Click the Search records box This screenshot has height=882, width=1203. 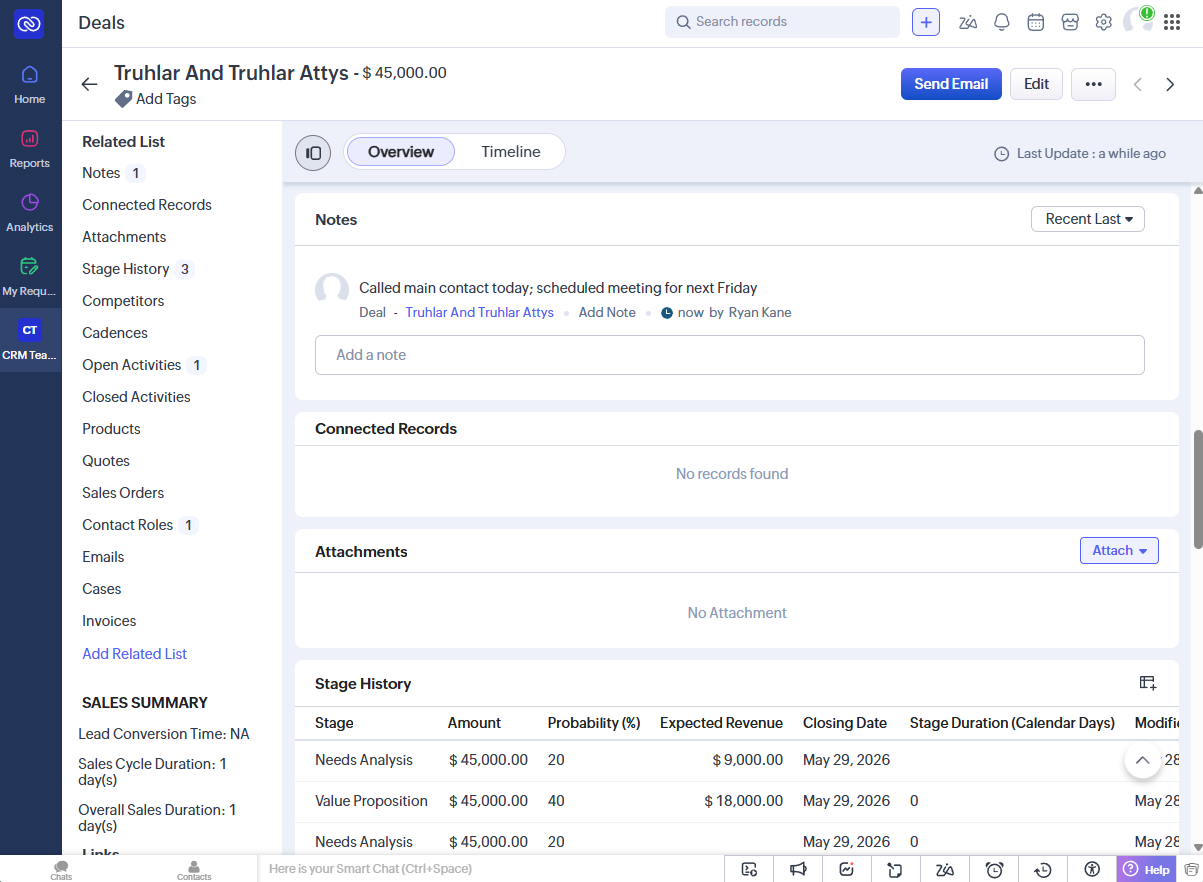point(782,22)
